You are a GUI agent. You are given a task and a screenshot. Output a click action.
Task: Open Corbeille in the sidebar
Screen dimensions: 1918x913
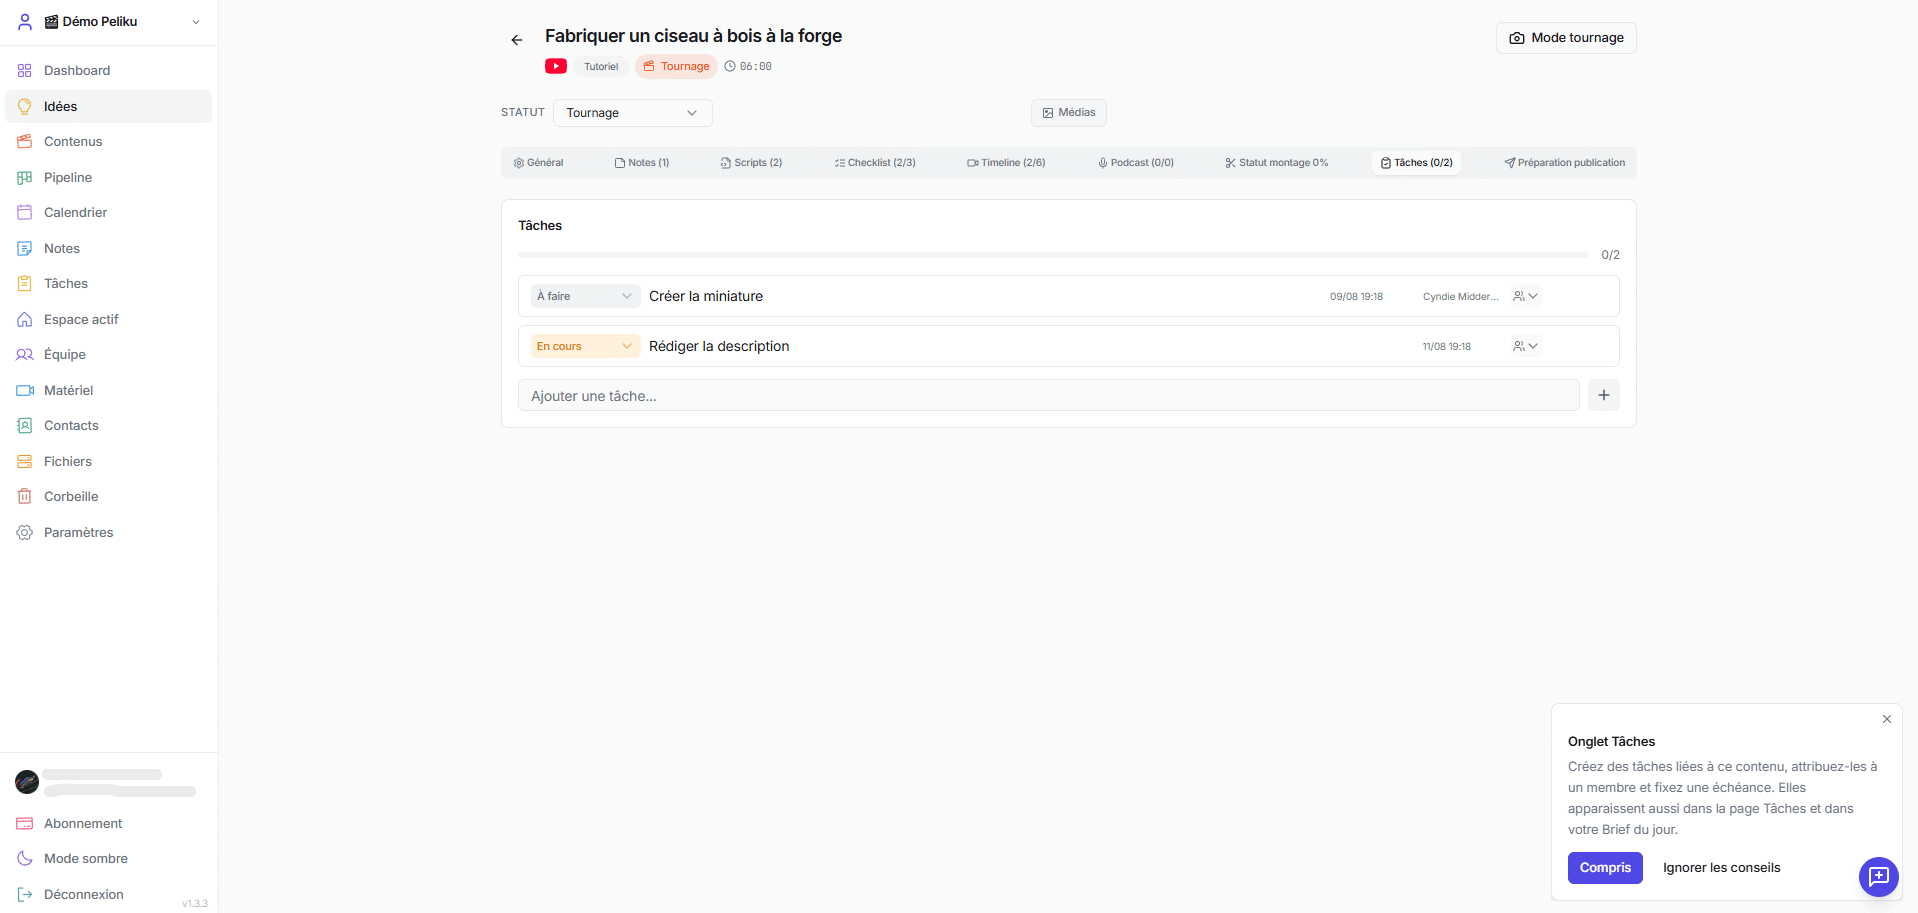109,497
